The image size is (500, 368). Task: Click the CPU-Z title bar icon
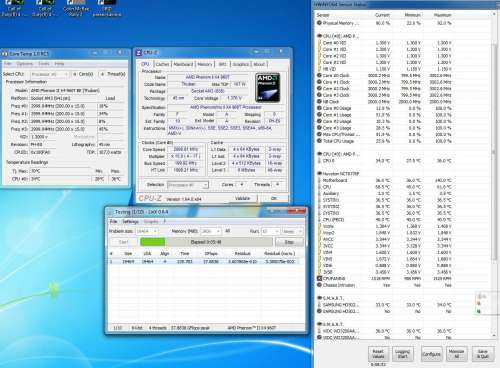point(139,53)
